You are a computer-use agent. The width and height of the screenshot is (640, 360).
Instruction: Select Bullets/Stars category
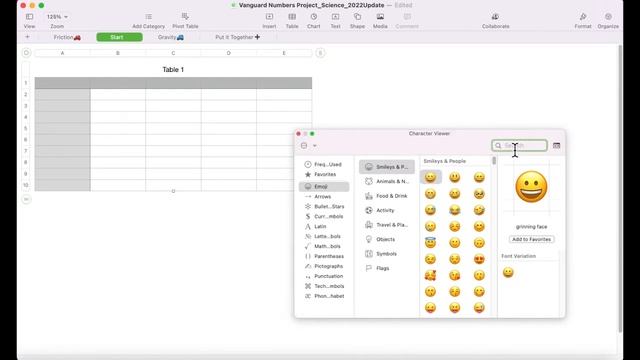324,207
